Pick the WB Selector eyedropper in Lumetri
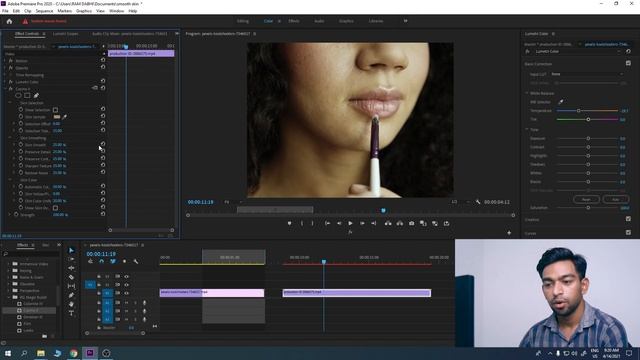 click(x=561, y=102)
